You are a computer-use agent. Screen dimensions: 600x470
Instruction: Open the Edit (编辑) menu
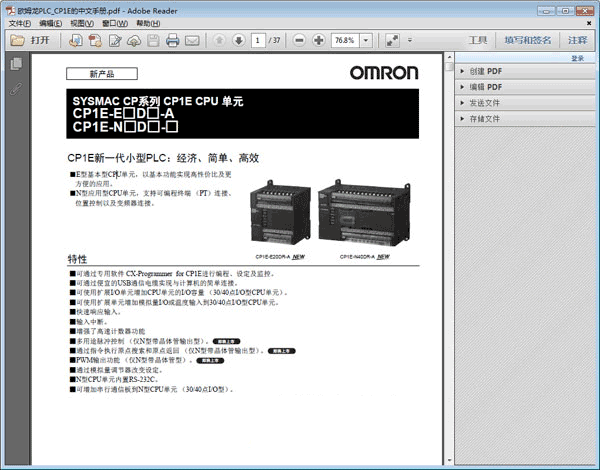coord(51,23)
